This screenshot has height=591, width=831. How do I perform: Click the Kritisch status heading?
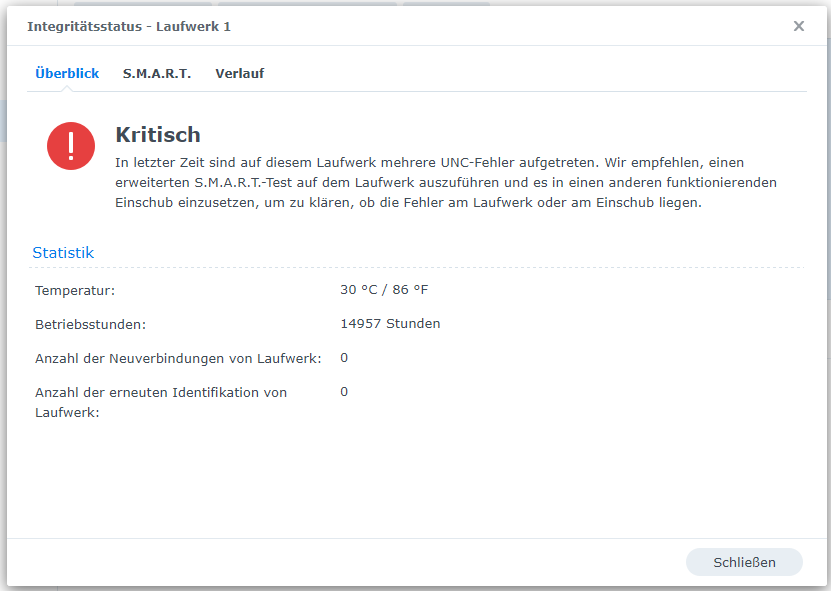158,135
